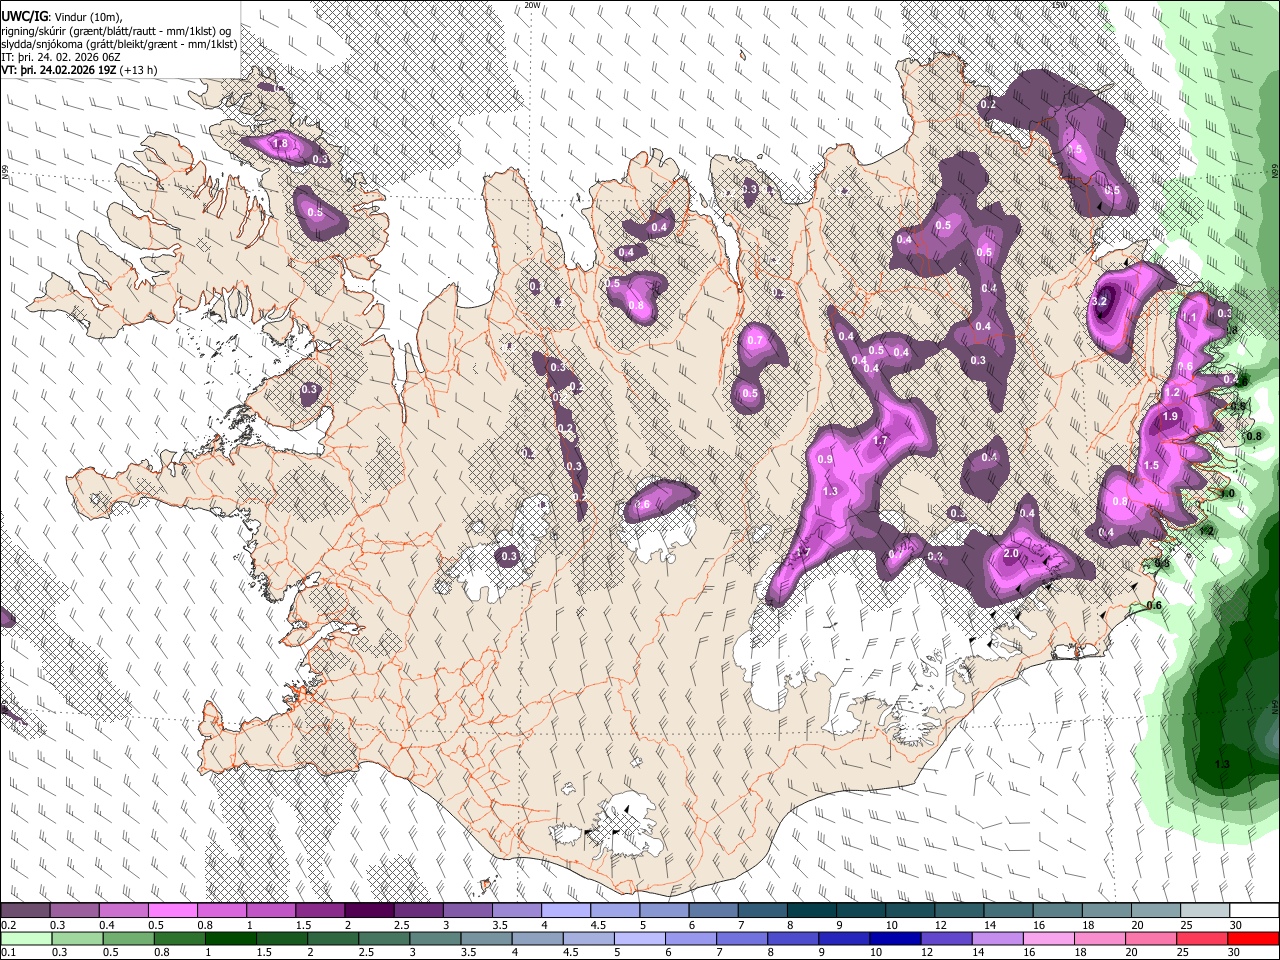The height and width of the screenshot is (960, 1280).
Task: Click the 15W longitude label
Action: tap(1059, 5)
